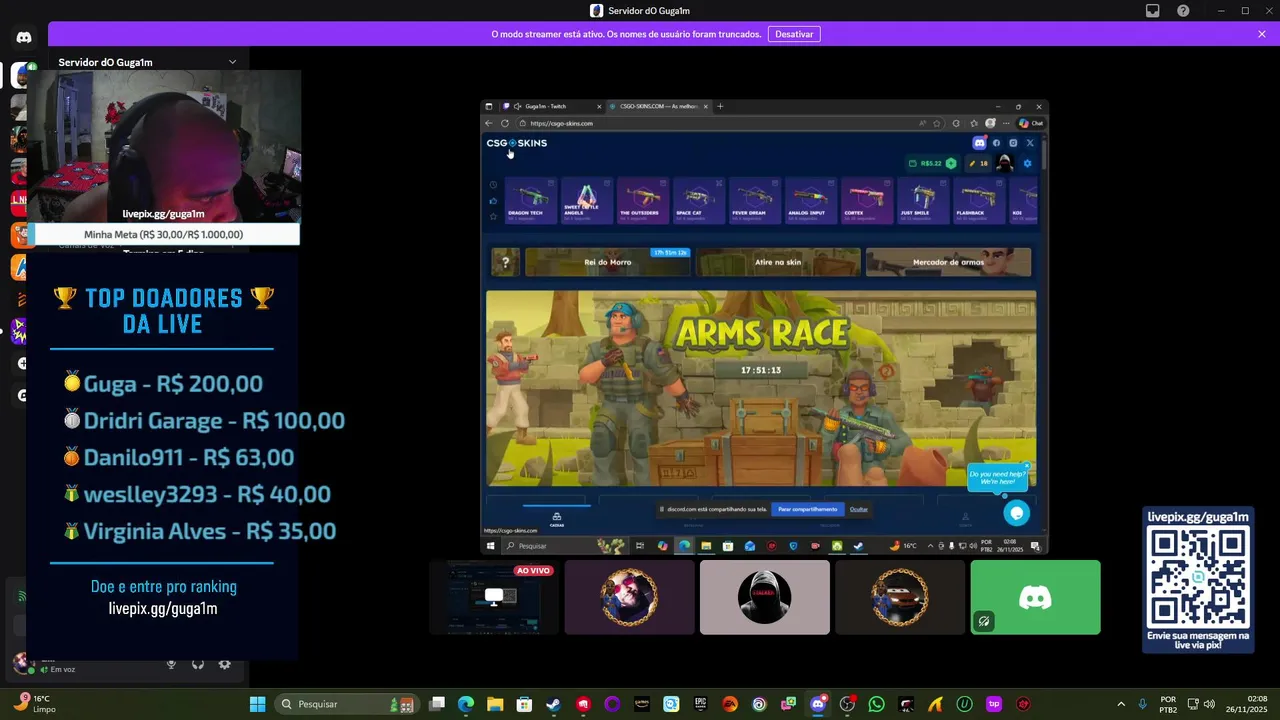Open Microsoft Edge from the taskbar

click(466, 704)
